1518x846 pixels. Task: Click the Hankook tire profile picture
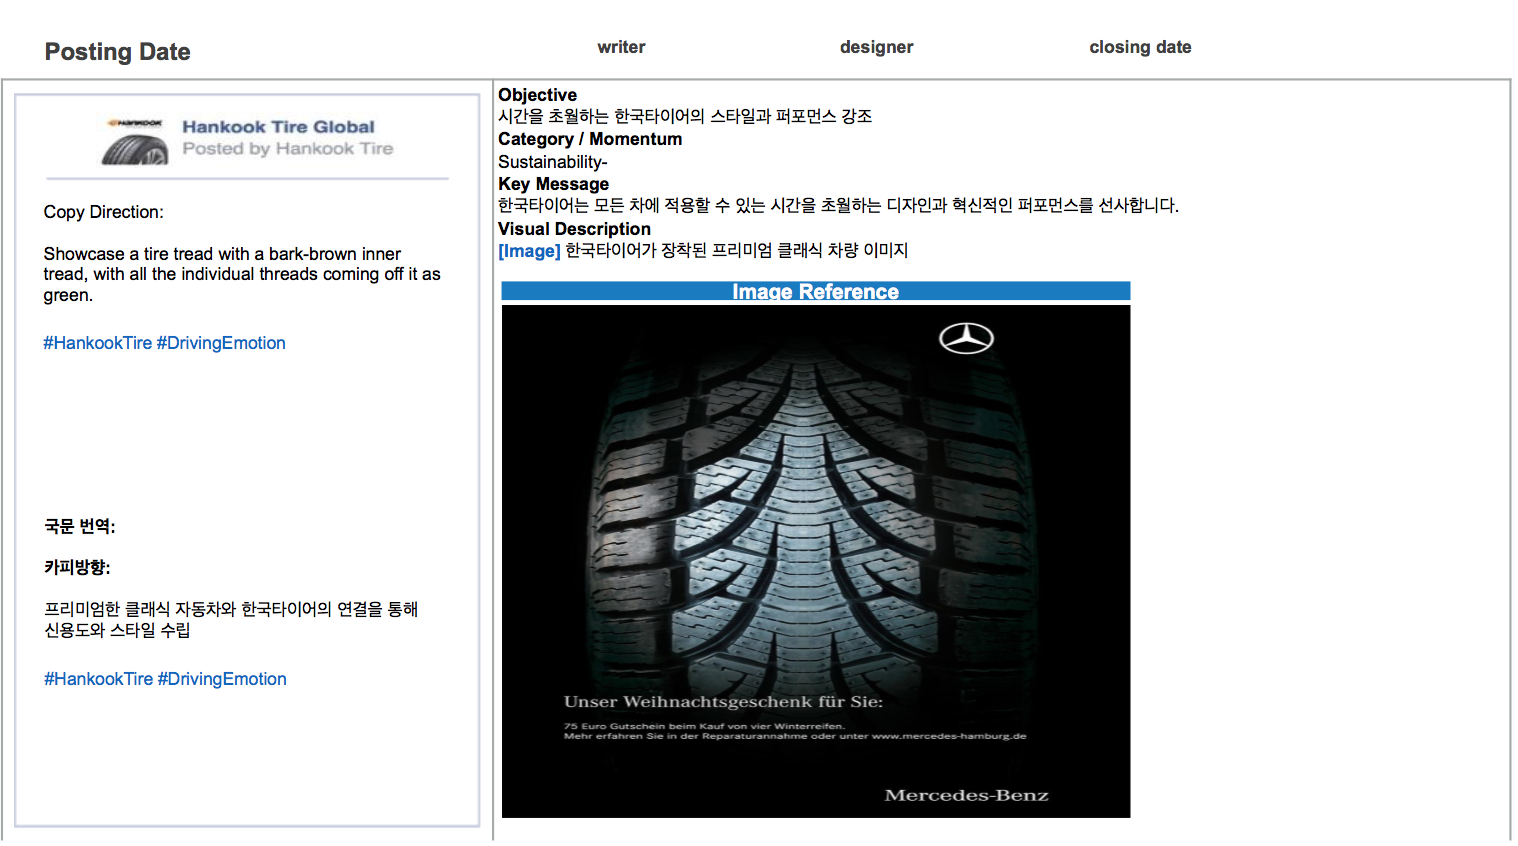135,141
